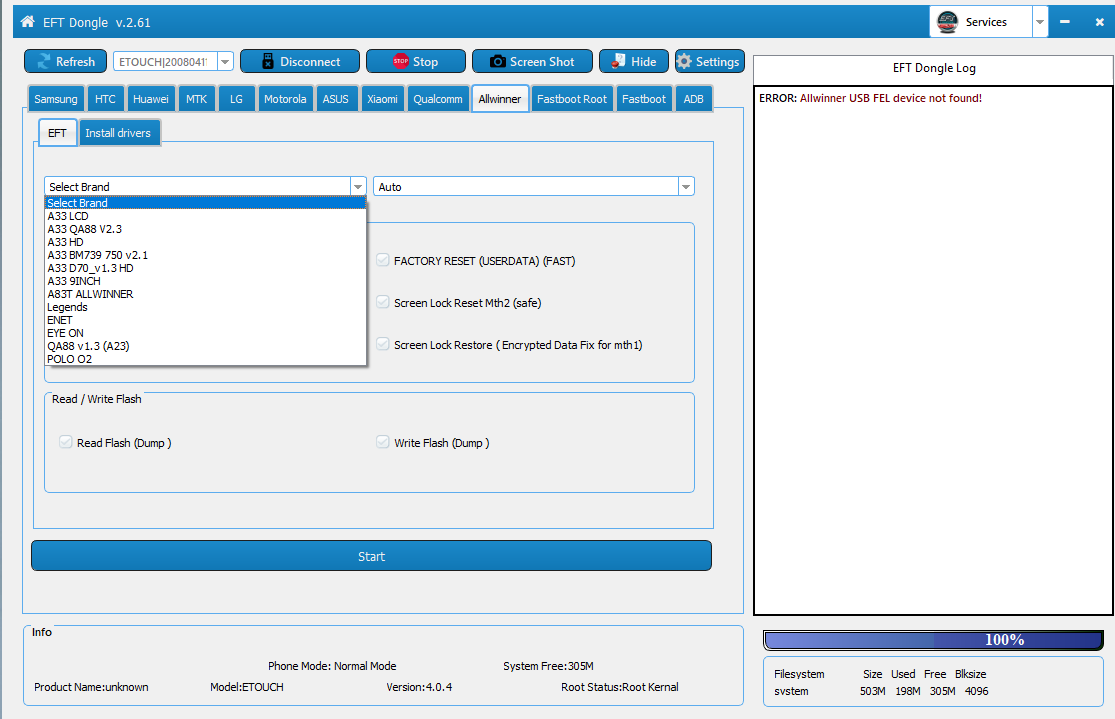
Task: Click the Start button
Action: (371, 556)
